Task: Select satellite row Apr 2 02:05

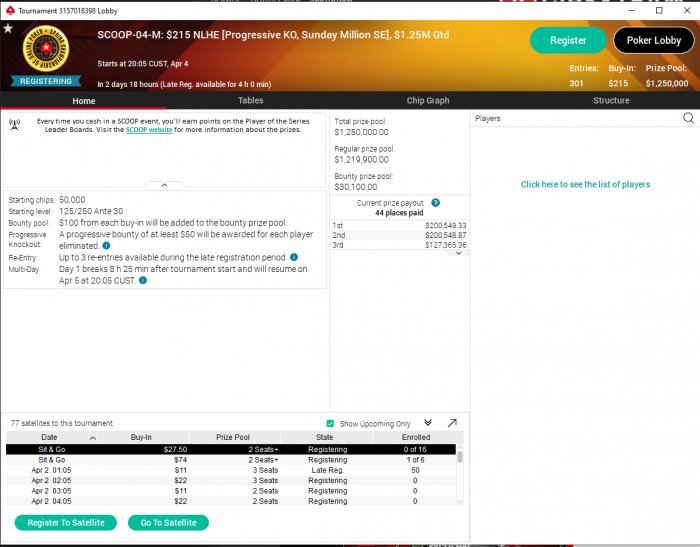Action: 231,480
